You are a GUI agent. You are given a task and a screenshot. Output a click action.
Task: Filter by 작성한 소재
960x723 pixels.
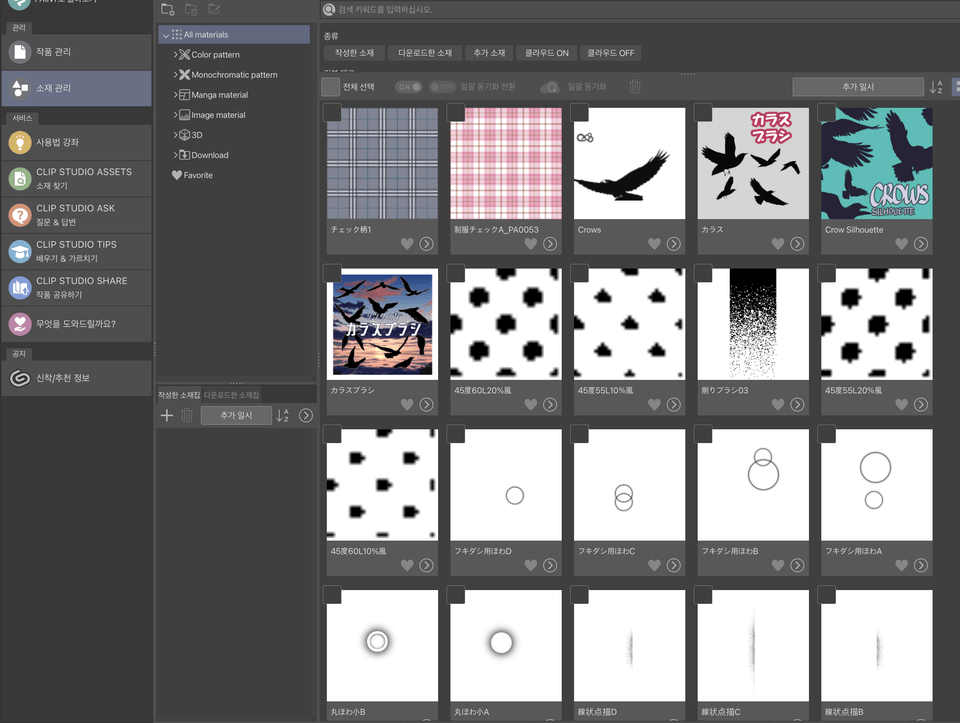354,53
